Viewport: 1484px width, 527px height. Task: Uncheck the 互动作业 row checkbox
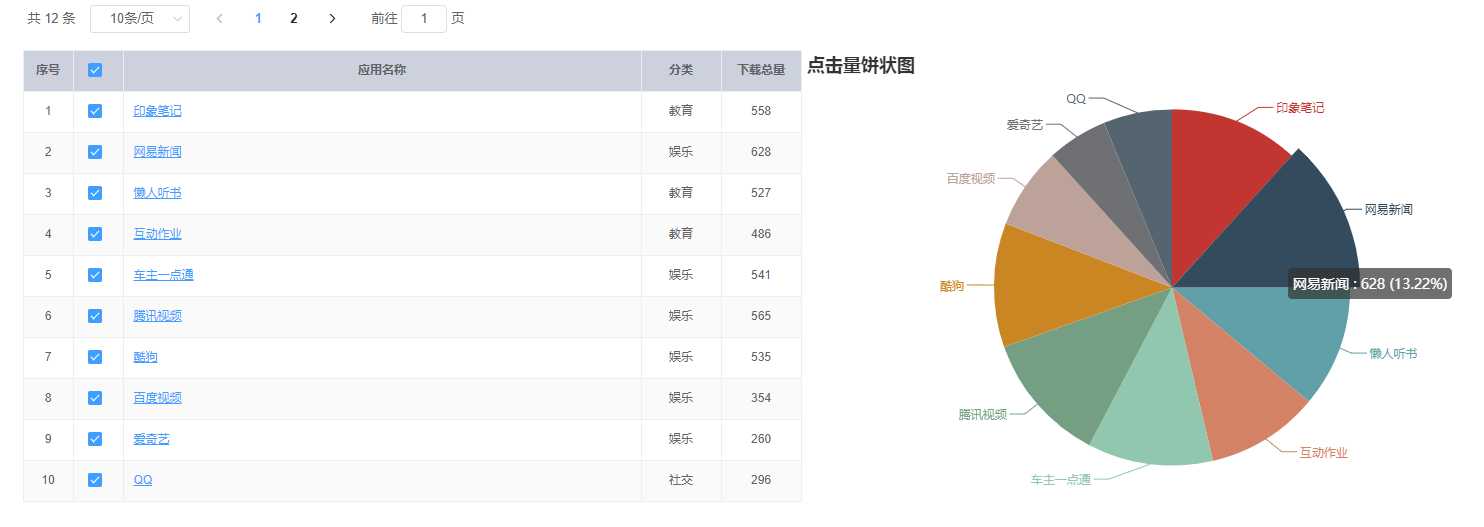pyautogui.click(x=95, y=234)
